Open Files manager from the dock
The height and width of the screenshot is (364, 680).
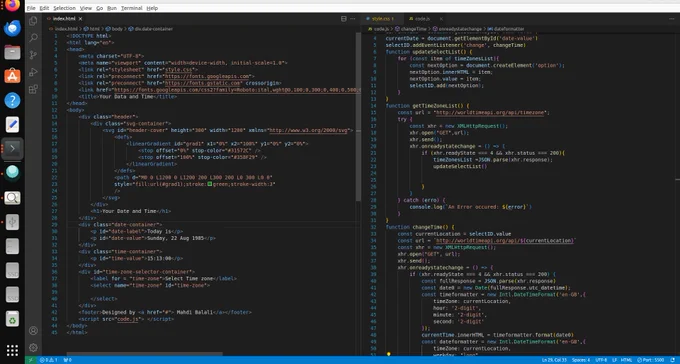click(x=12, y=52)
